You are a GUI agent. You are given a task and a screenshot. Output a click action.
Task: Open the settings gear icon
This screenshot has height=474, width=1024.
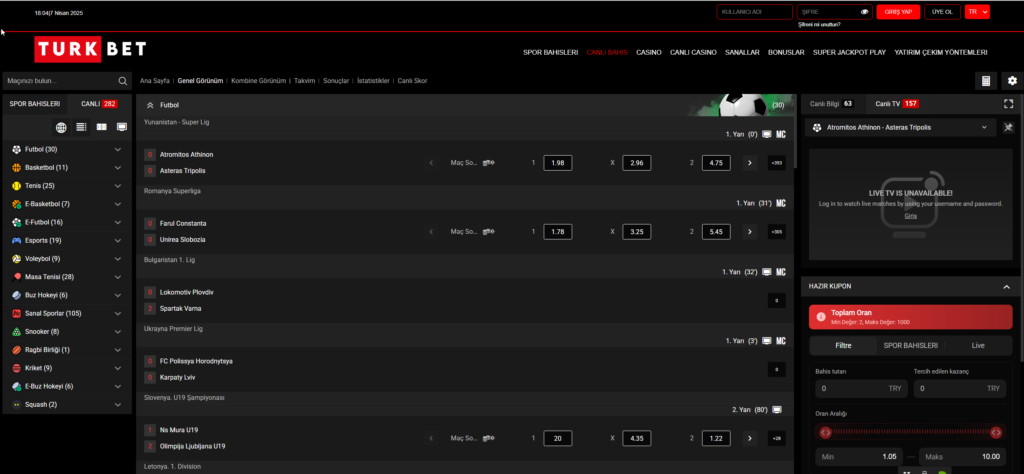1012,81
